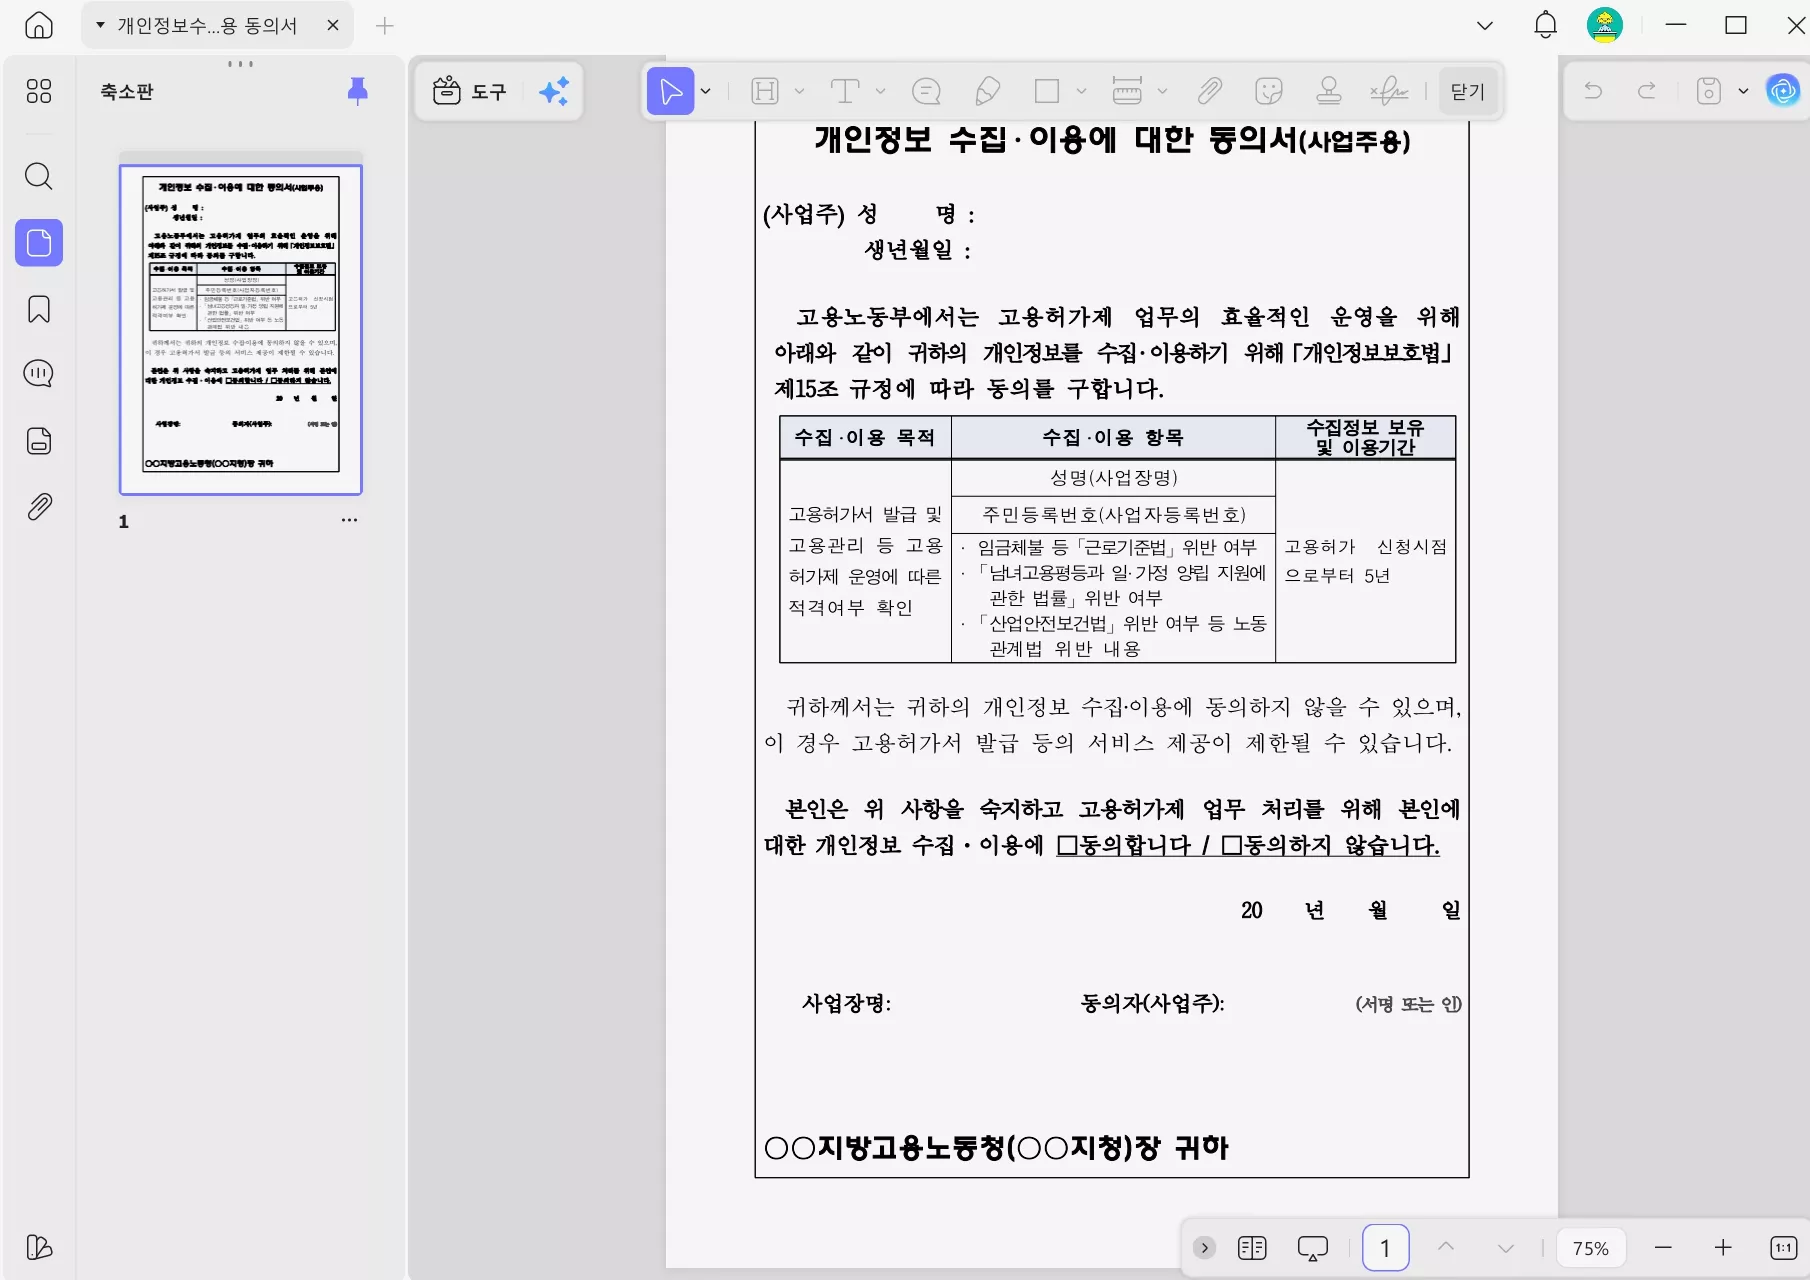Launch the AI sparkle assistant
The image size is (1810, 1280).
click(554, 91)
